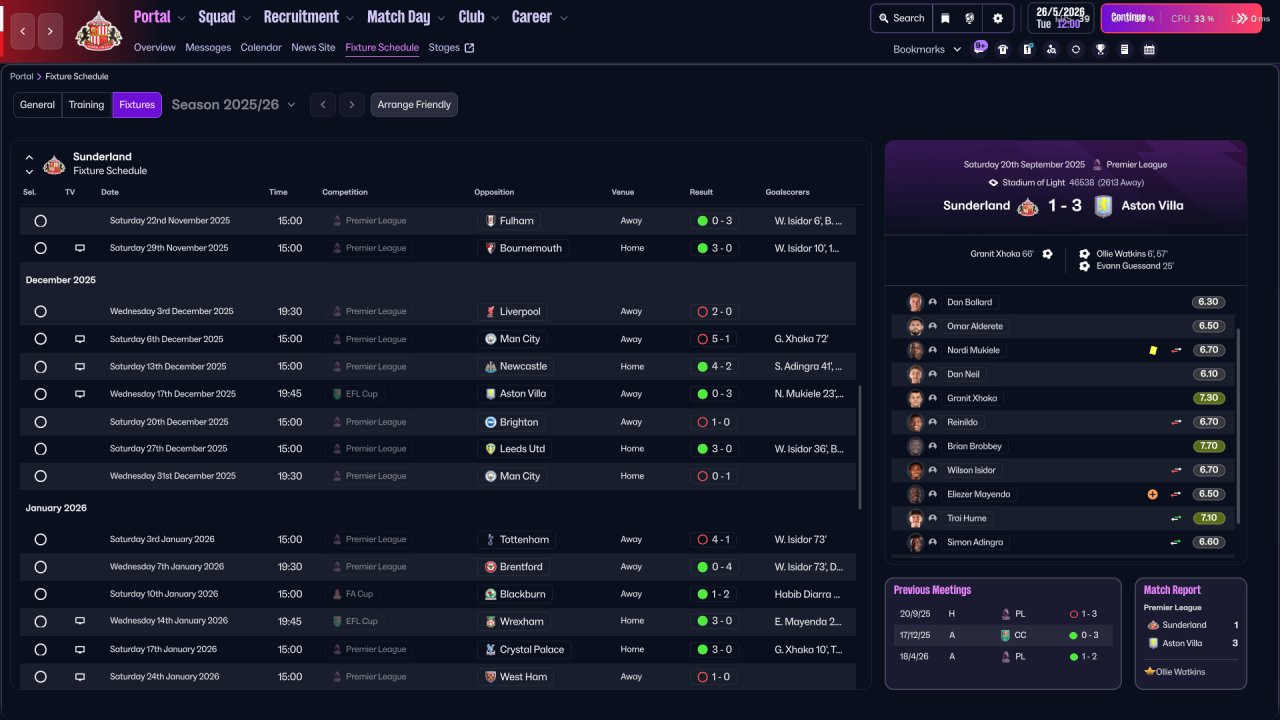Click the down chevron next to Sunderland Fixture Schedule

tap(29, 172)
